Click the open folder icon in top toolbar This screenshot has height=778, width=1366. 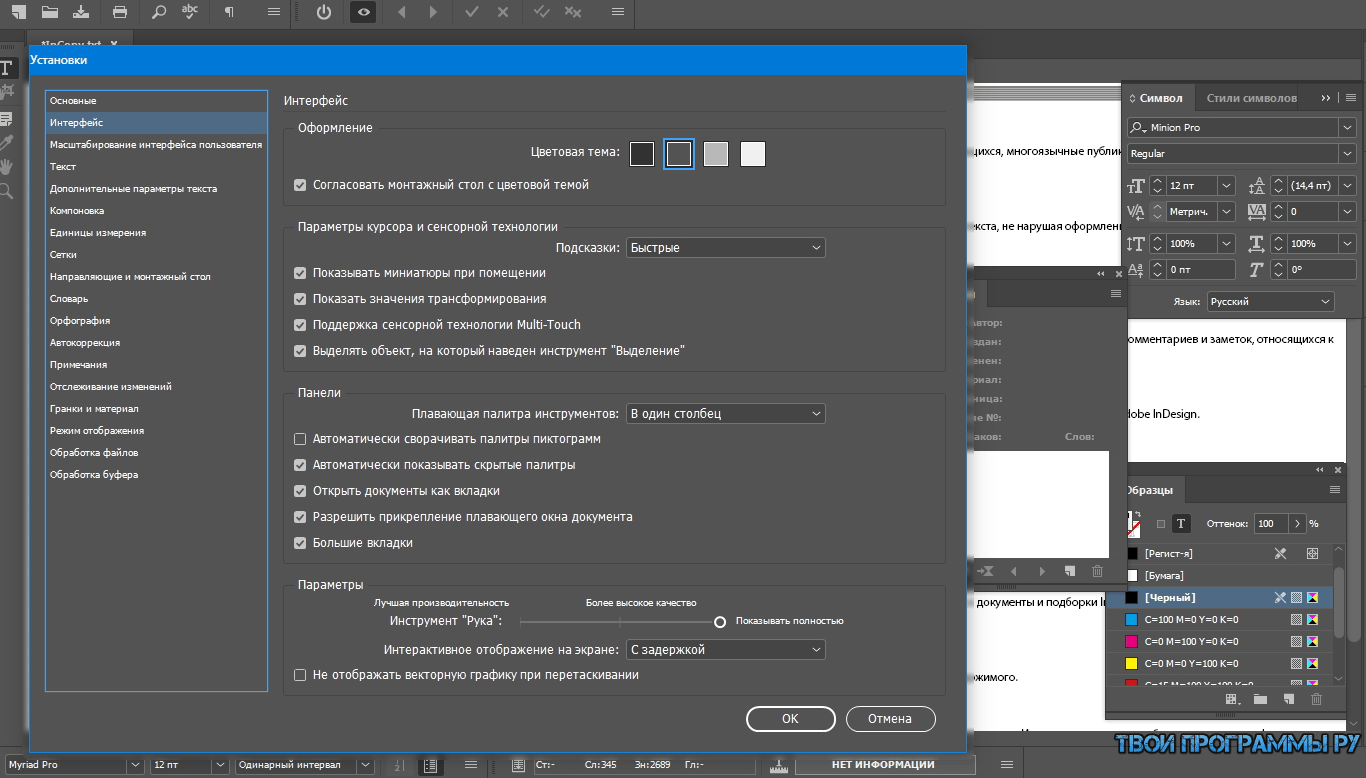point(50,12)
